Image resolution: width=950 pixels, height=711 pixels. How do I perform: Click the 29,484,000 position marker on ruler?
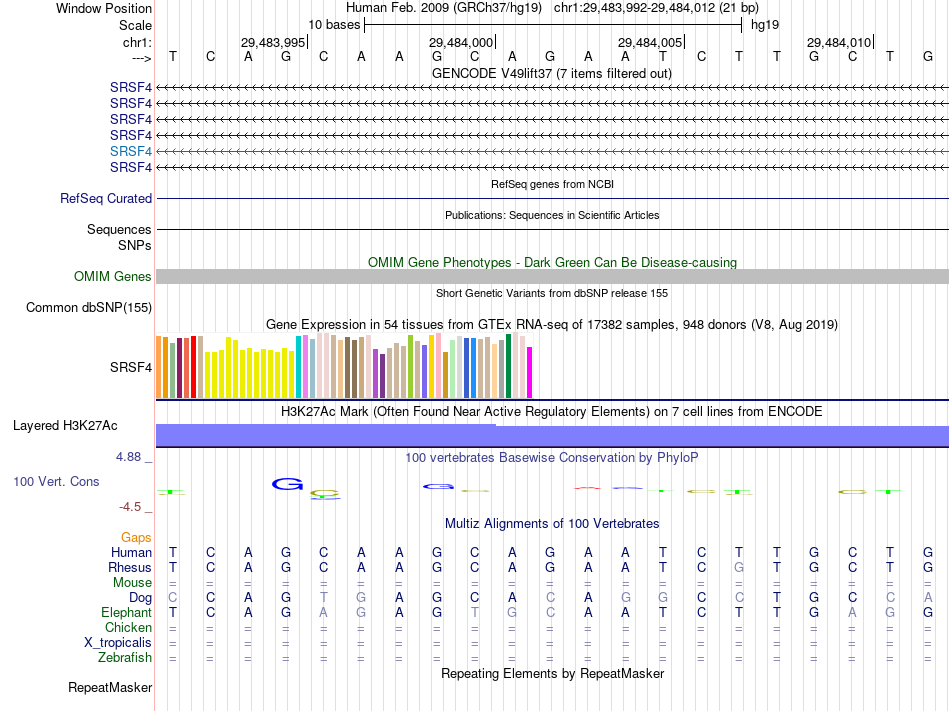coord(462,42)
